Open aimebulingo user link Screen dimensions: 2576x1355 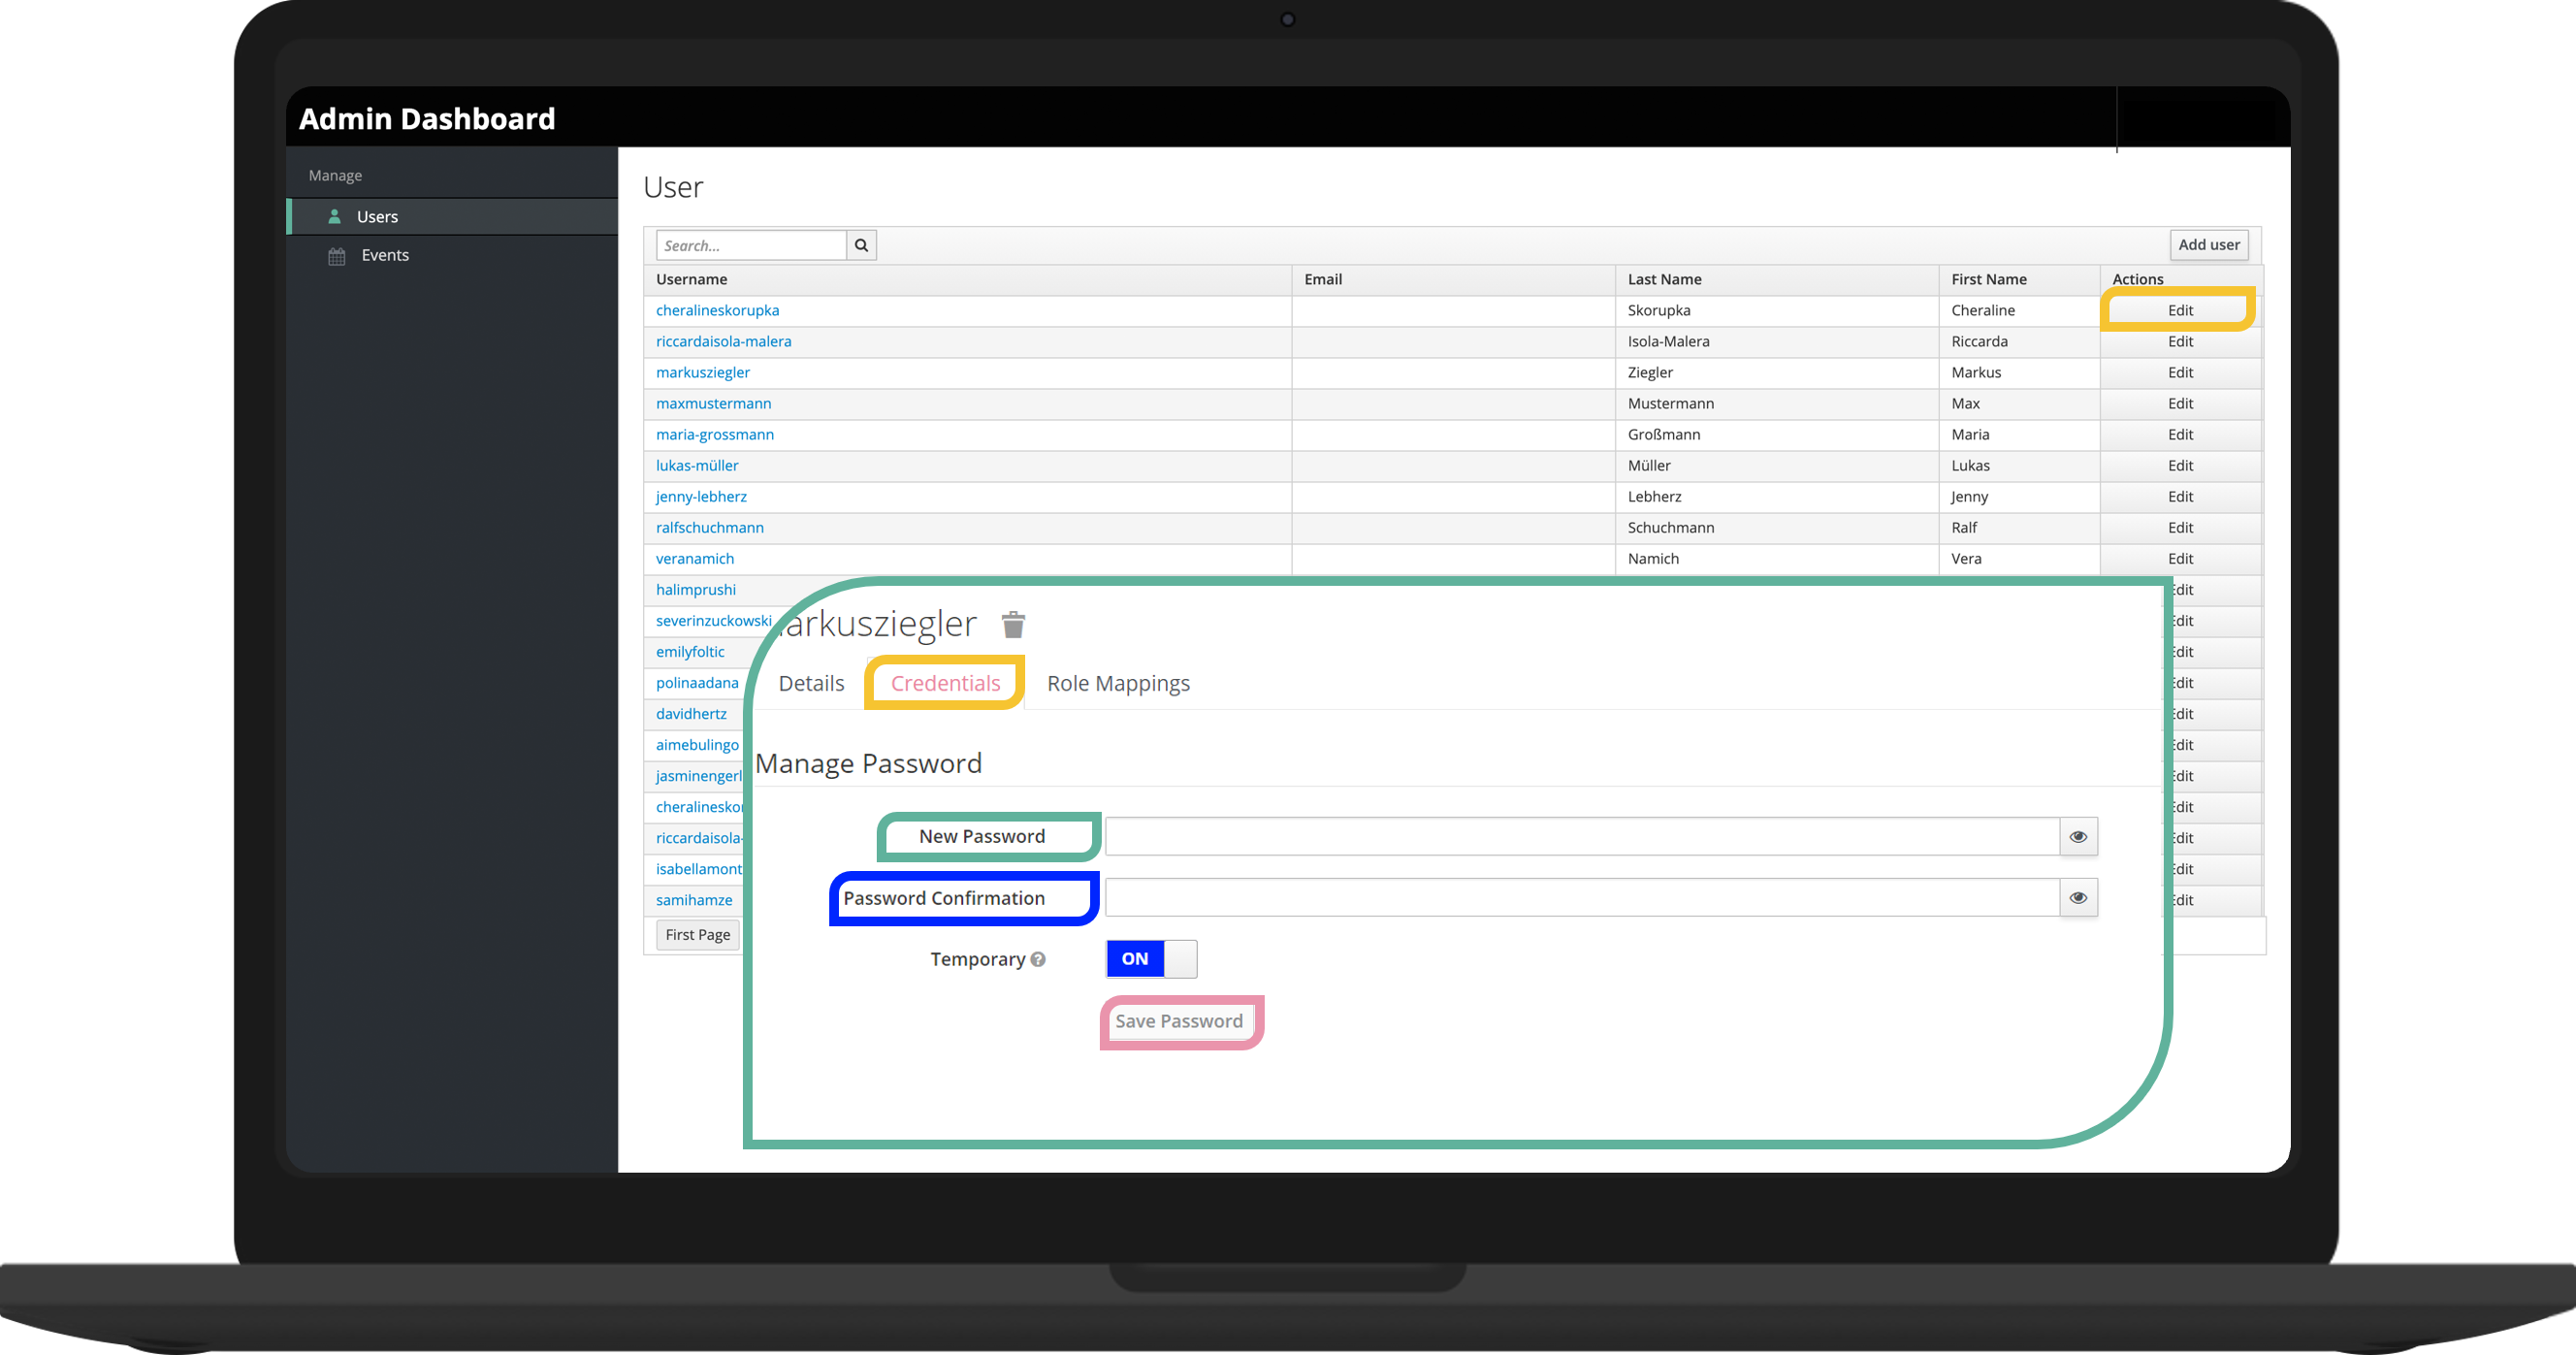[x=697, y=744]
